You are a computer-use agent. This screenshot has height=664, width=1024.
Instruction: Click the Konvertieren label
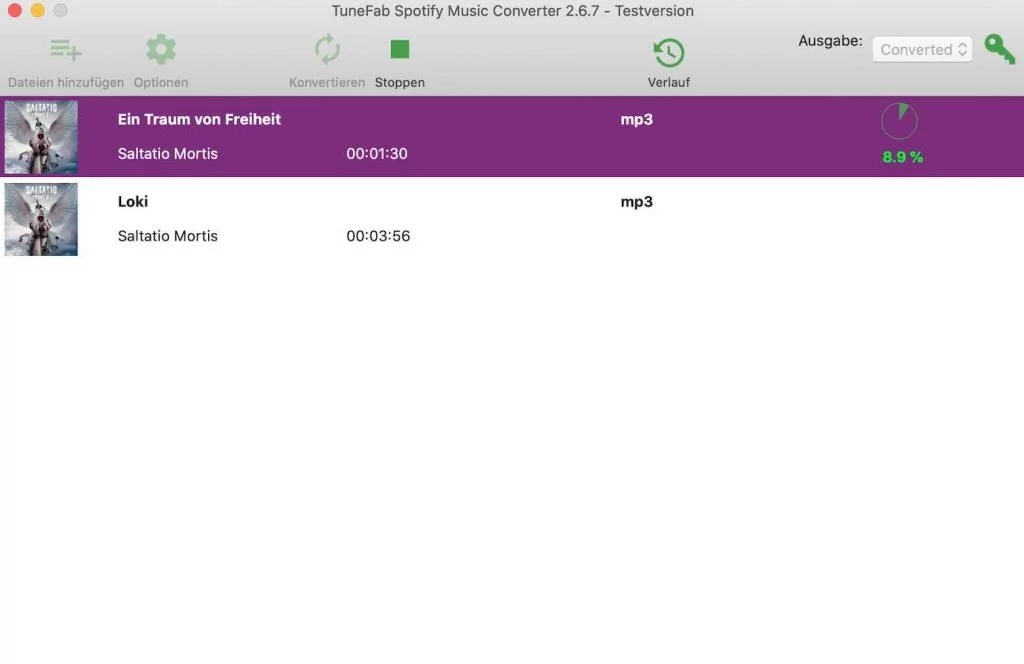pyautogui.click(x=327, y=83)
